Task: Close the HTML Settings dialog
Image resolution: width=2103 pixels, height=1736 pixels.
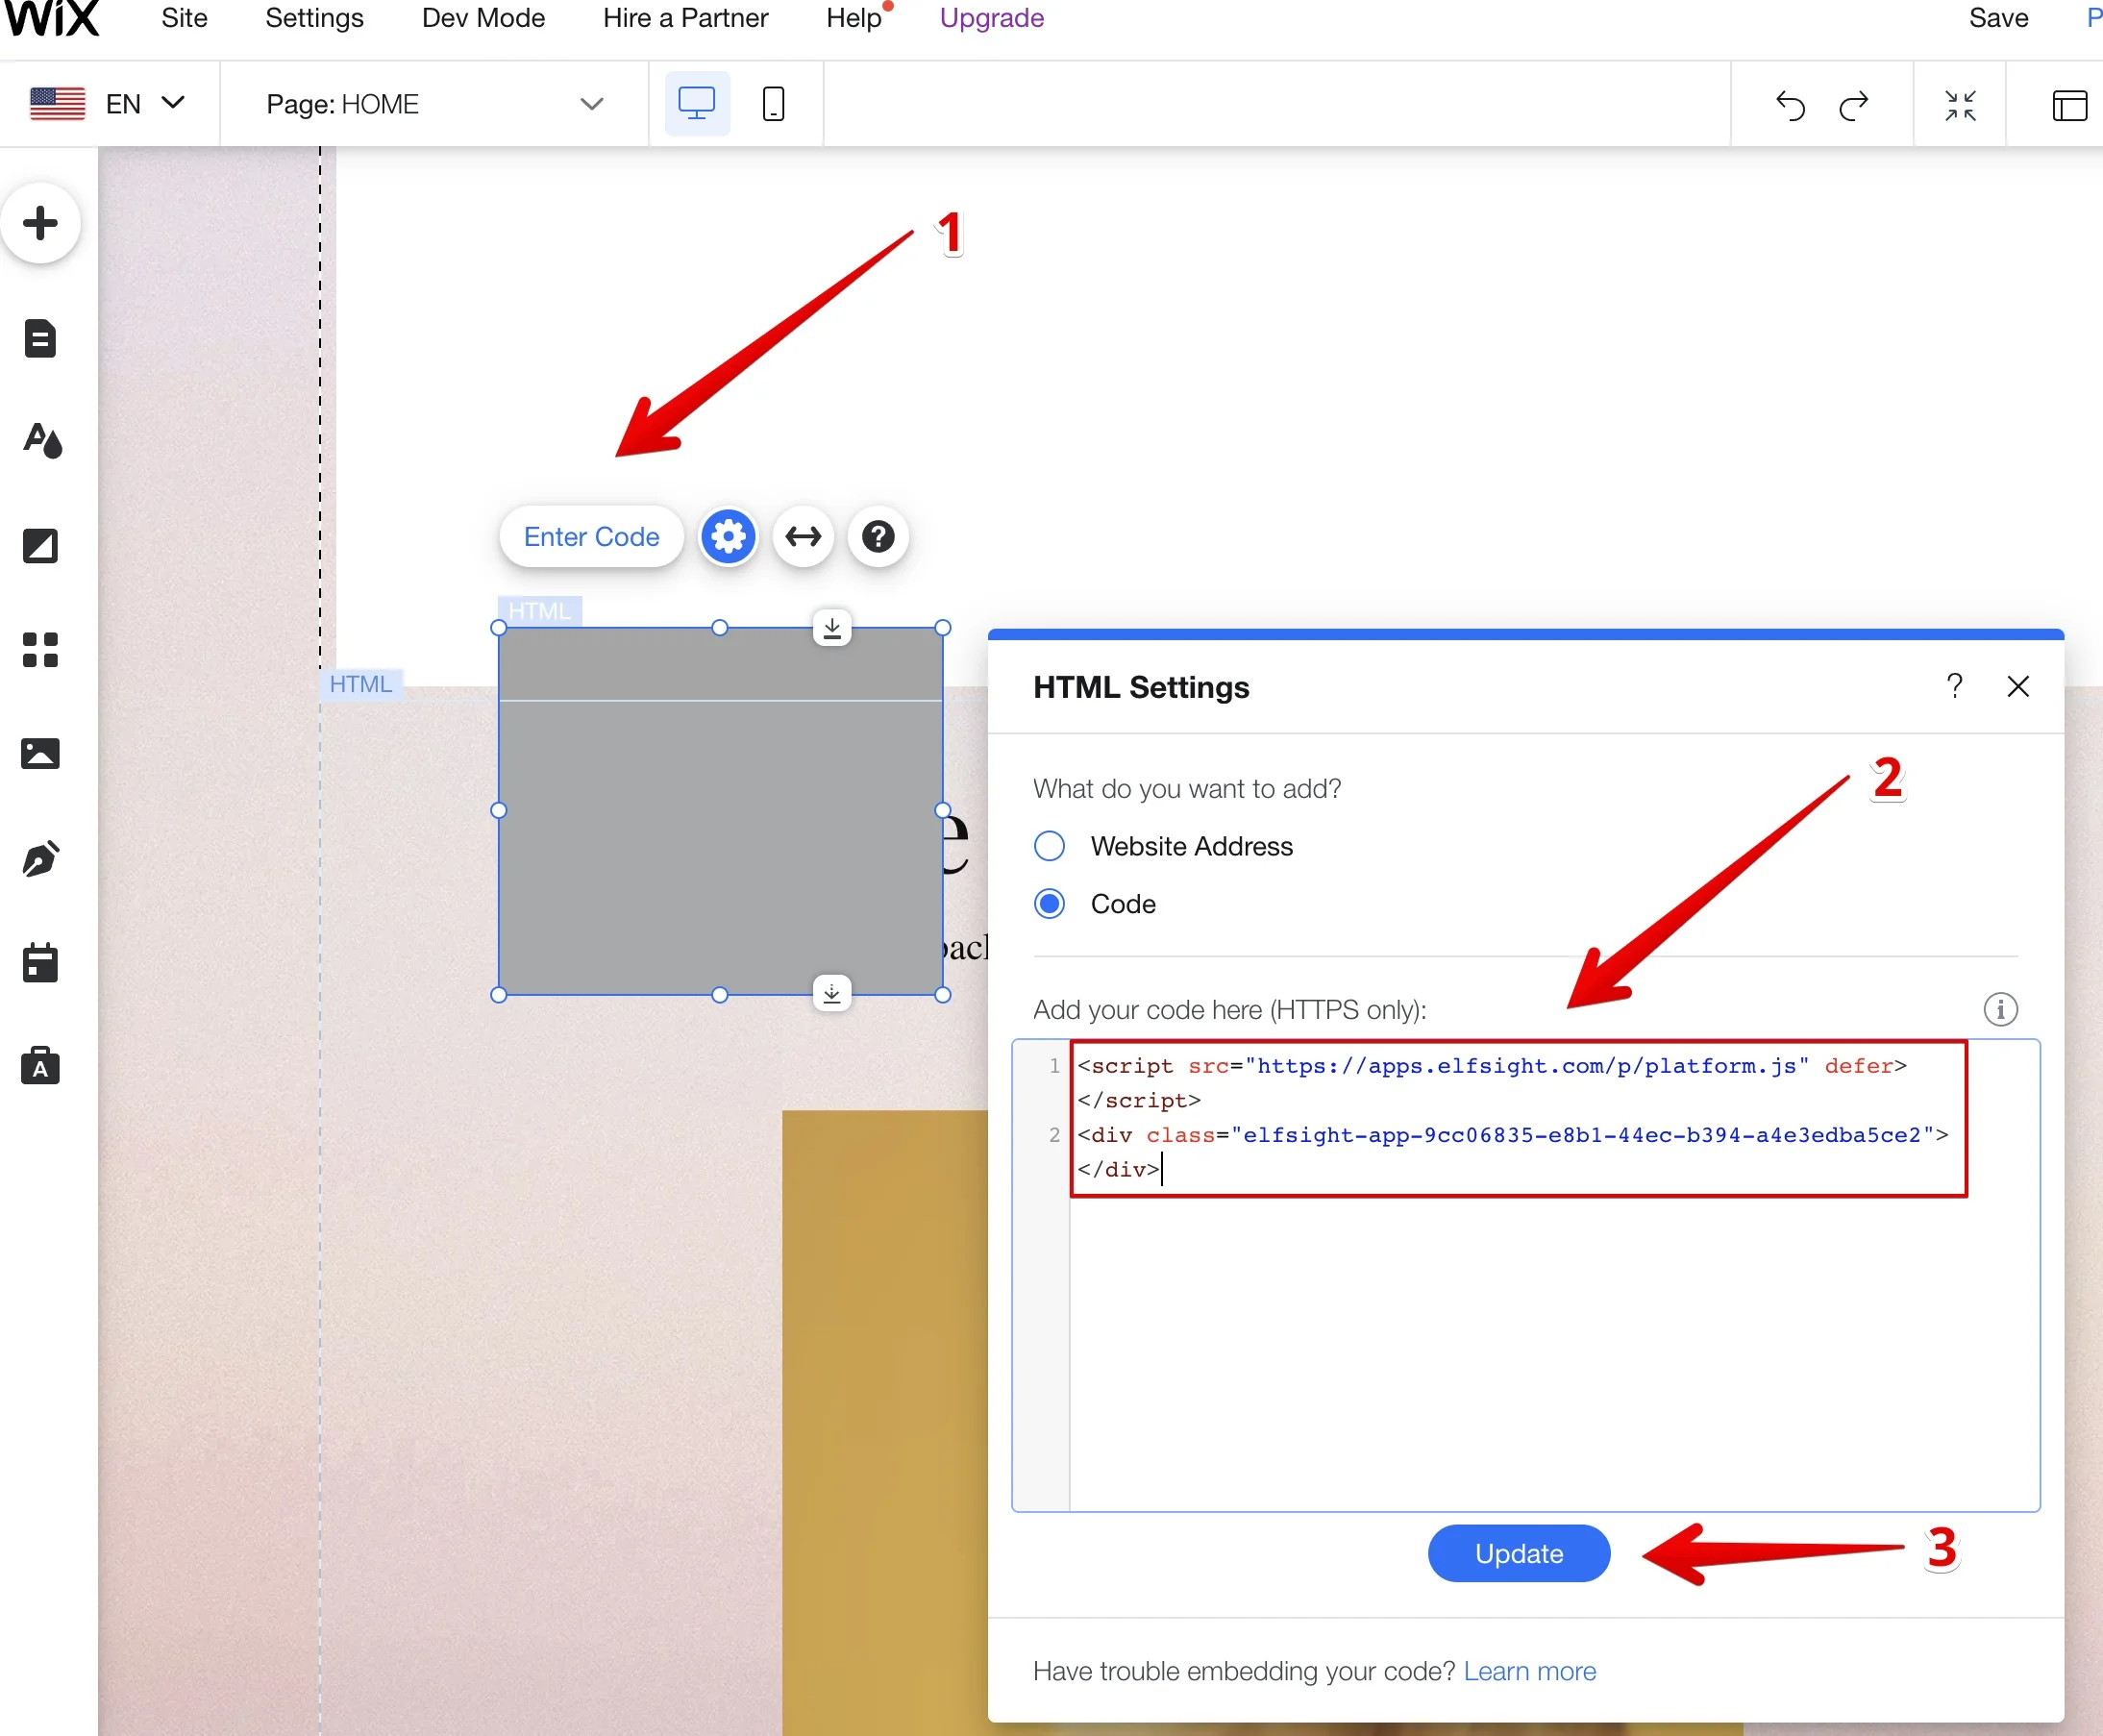Action: (2018, 686)
